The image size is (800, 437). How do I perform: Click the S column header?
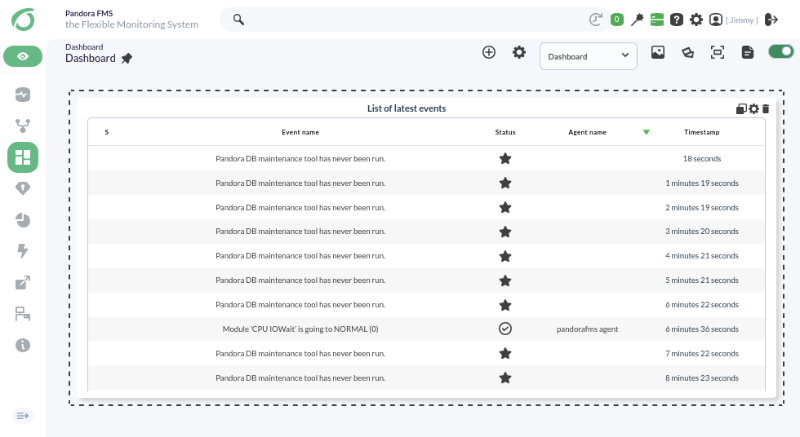point(107,132)
